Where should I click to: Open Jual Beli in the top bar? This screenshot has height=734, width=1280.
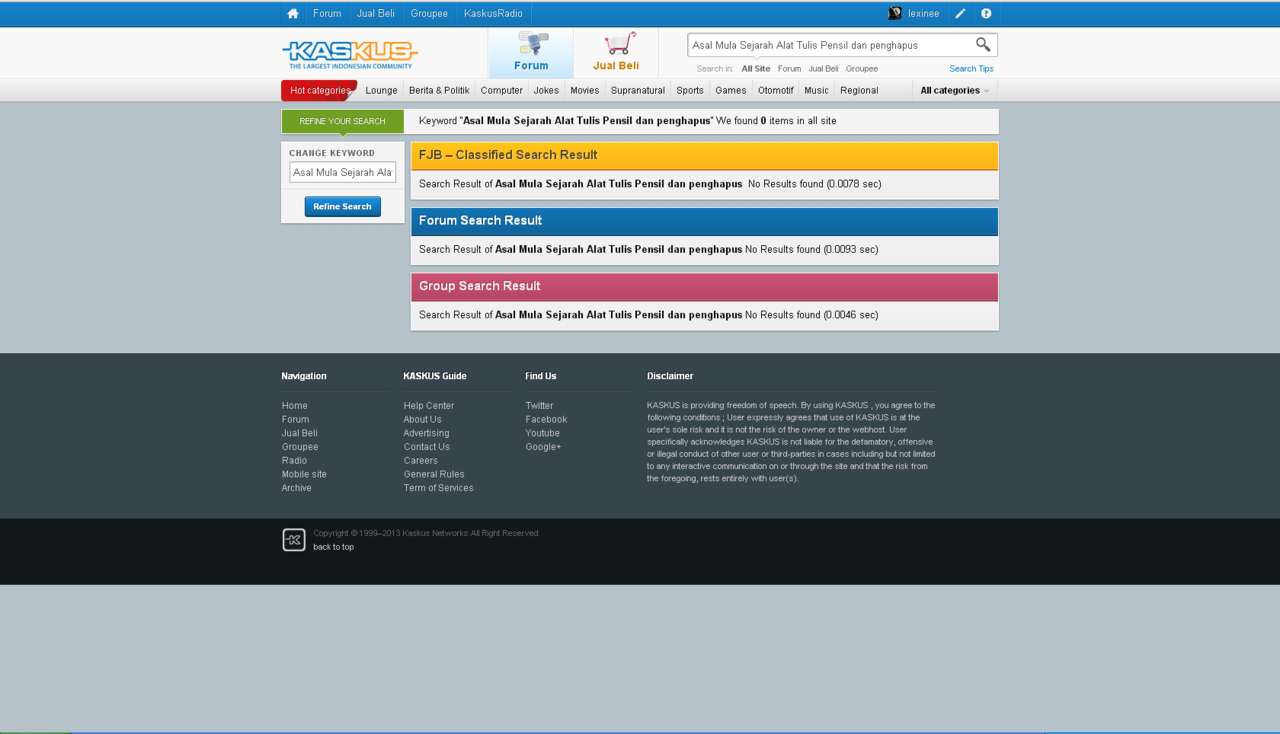pos(376,14)
